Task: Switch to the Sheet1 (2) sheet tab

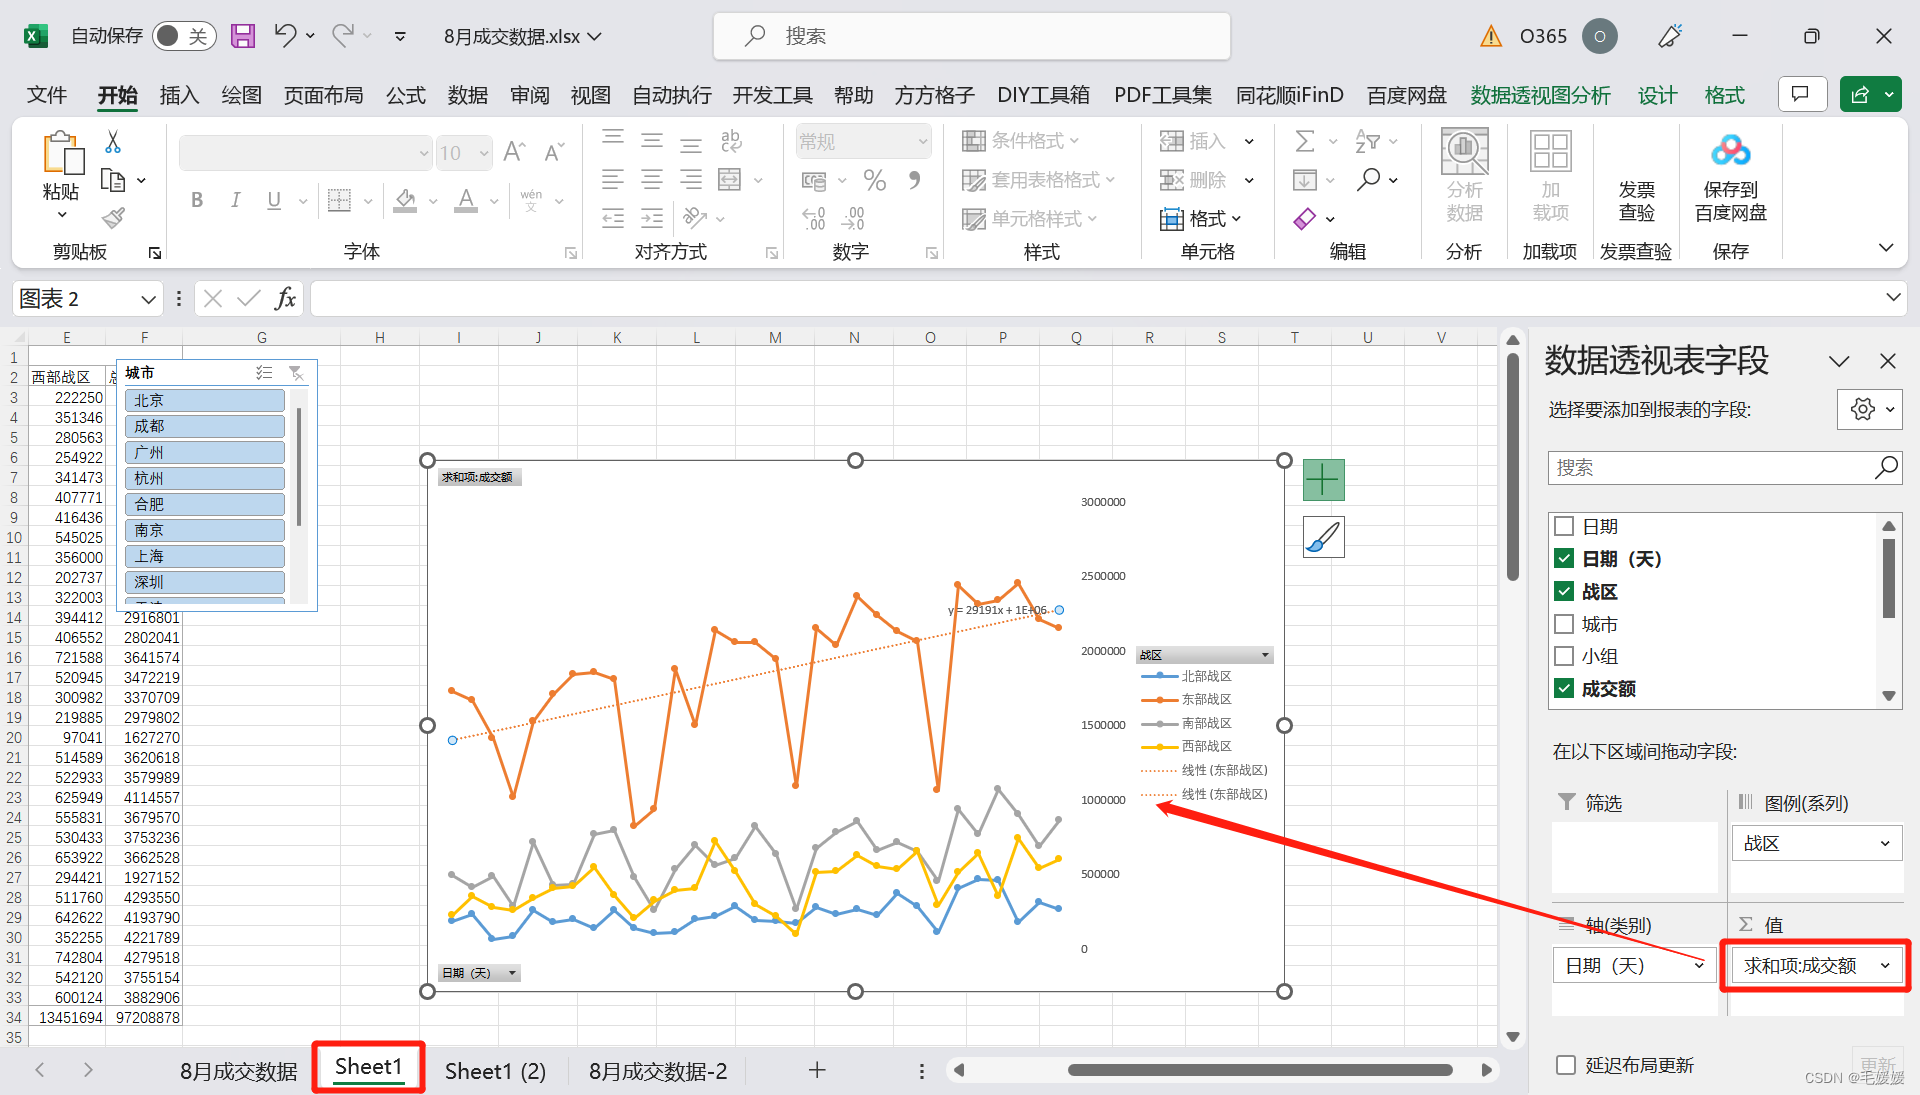Action: click(x=495, y=1071)
